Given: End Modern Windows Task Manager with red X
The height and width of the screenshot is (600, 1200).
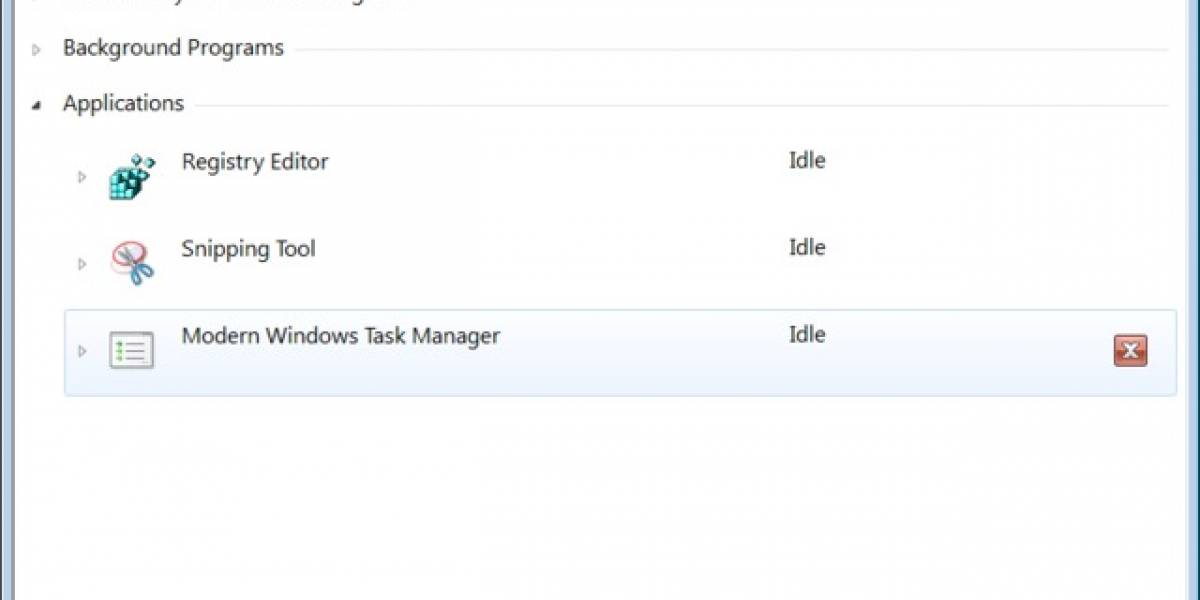Looking at the screenshot, I should 1130,351.
